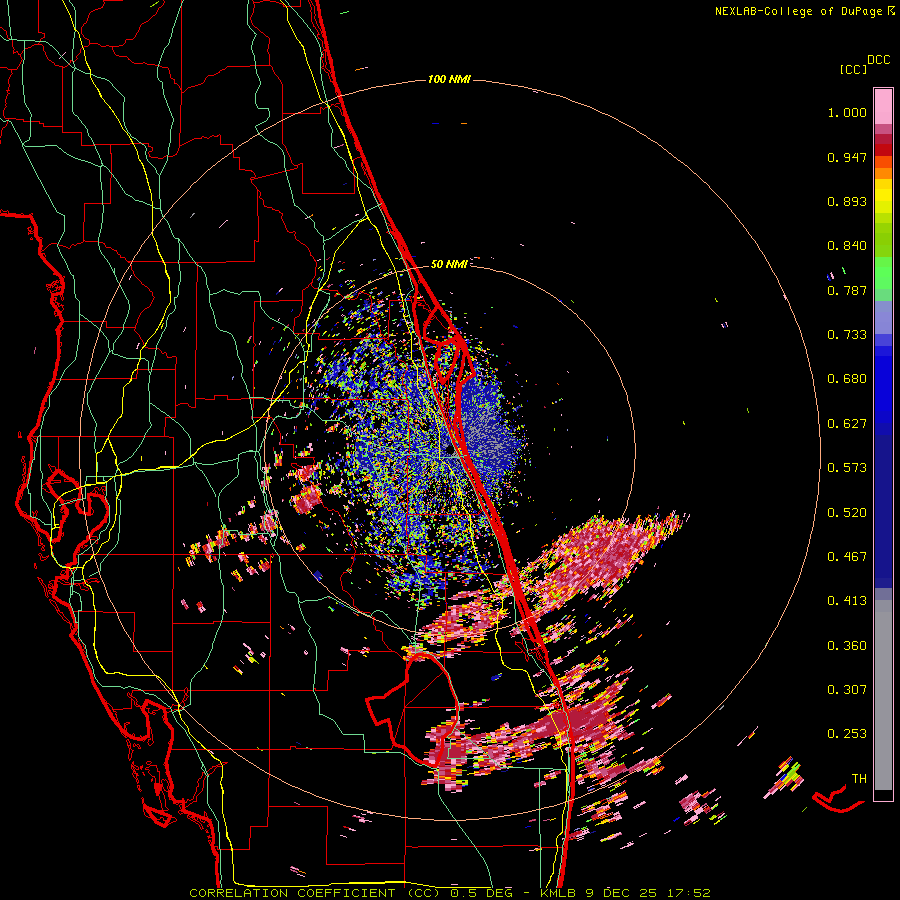Click the Correlation Coefficient KMLB caption at bottom

[450, 893]
